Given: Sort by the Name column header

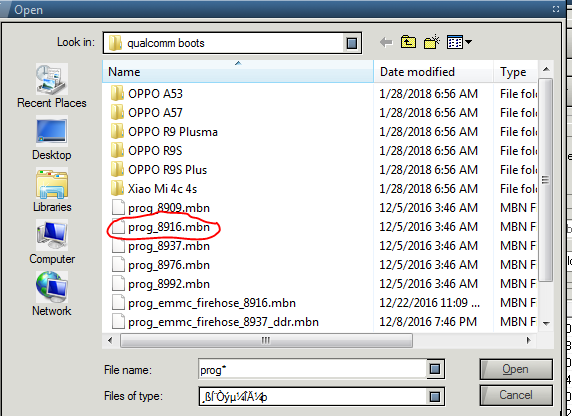Looking at the screenshot, I should click(x=238, y=72).
